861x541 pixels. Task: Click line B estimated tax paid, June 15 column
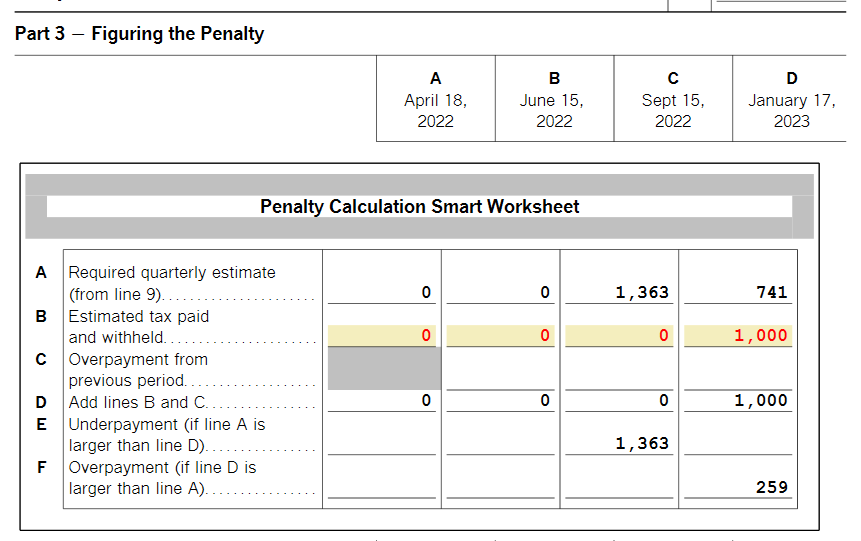click(502, 336)
